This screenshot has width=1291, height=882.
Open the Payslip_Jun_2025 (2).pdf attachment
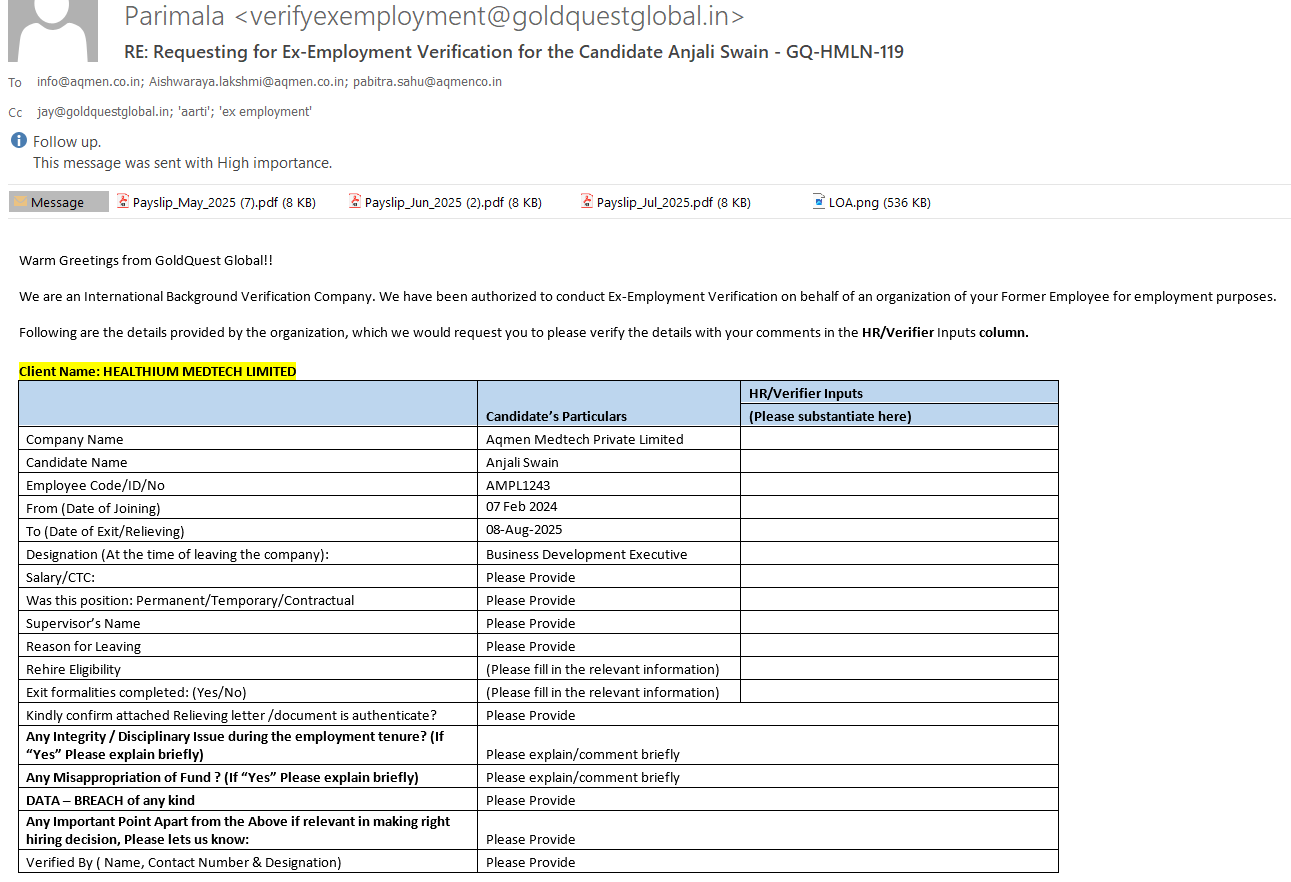pyautogui.click(x=452, y=202)
